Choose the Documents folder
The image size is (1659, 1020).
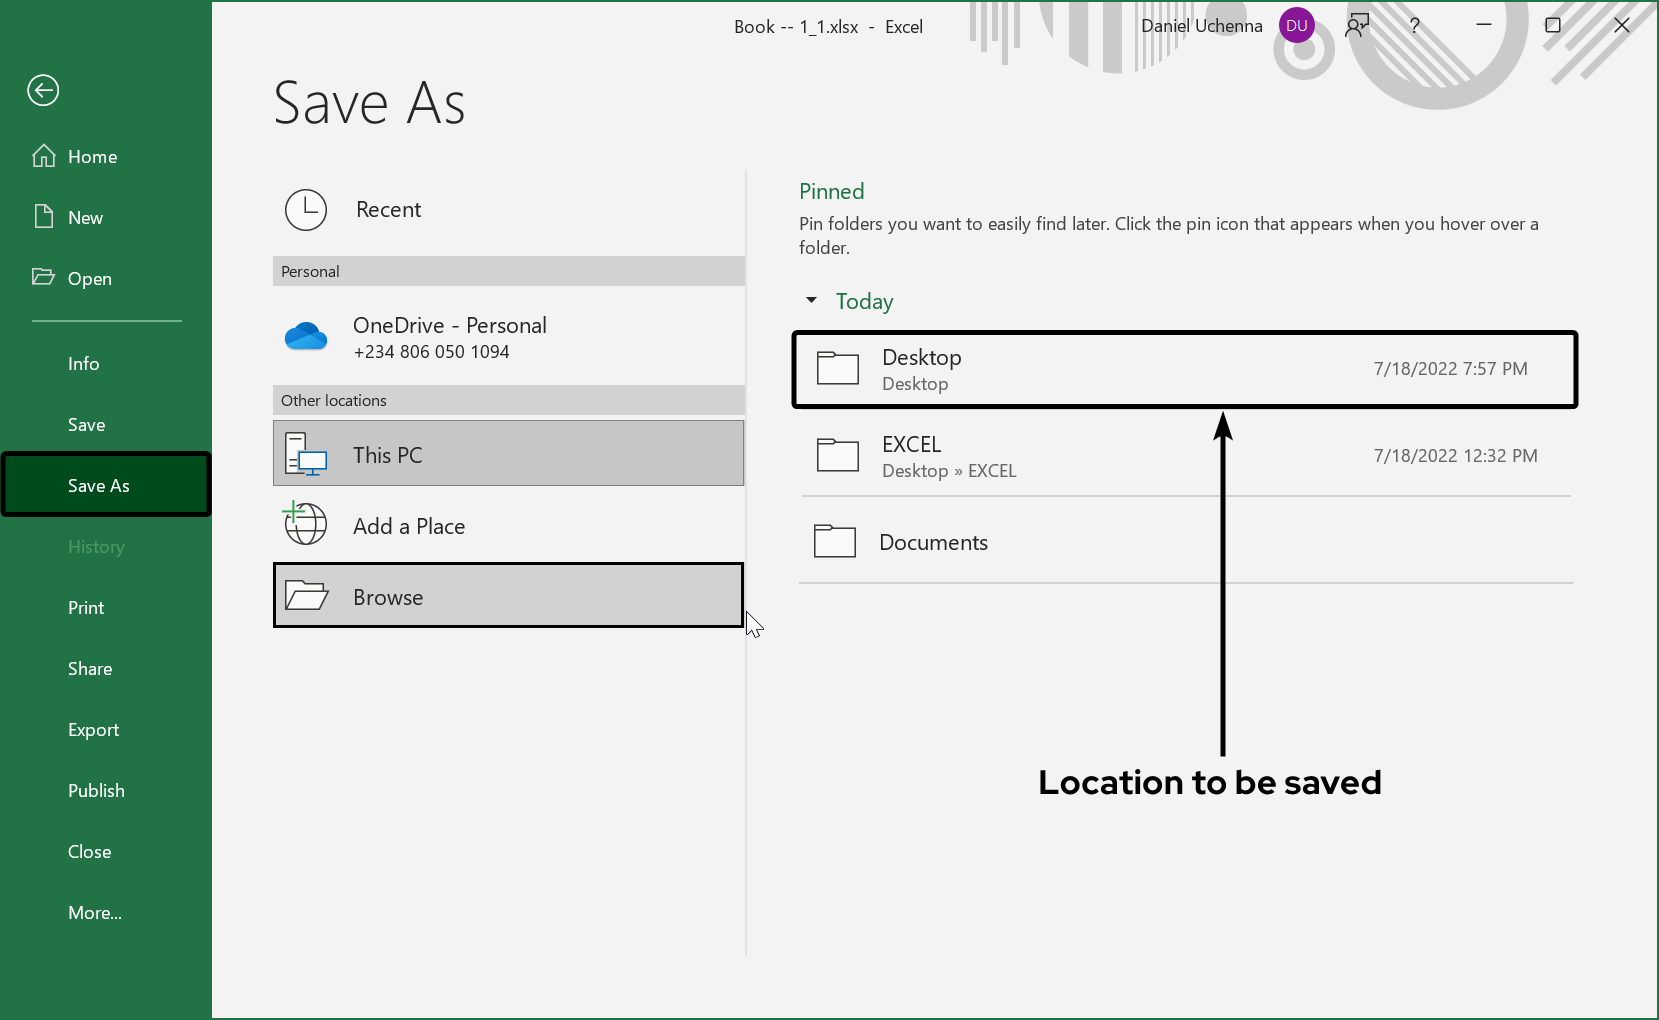1184,542
